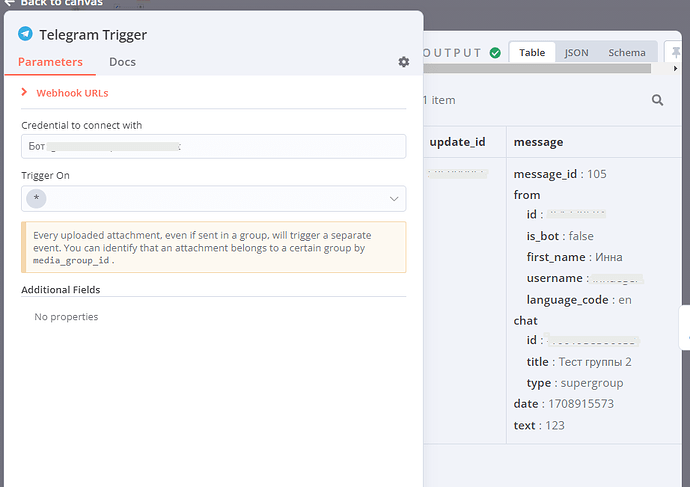The image size is (690, 487).
Task: Click the from section label in output
Action: pyautogui.click(x=527, y=195)
